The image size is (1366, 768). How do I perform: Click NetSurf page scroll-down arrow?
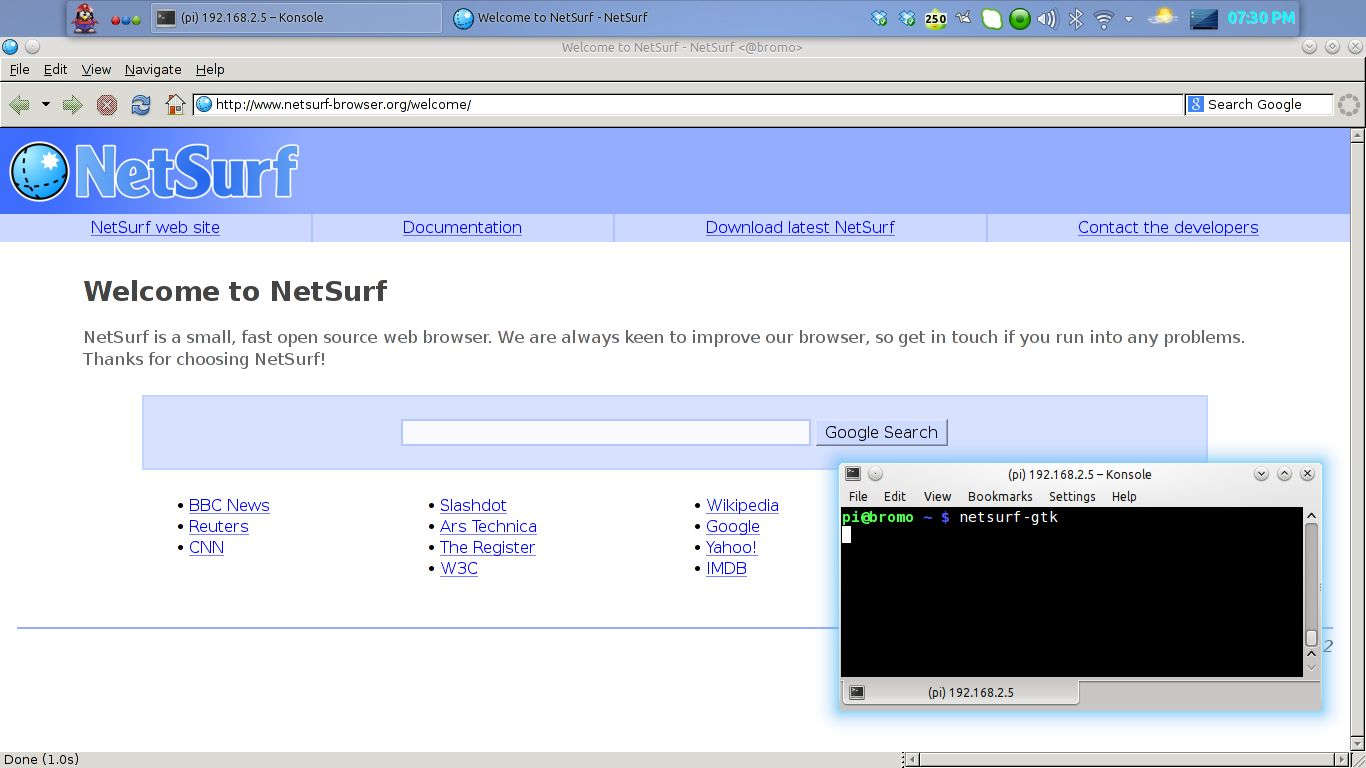coord(1357,742)
